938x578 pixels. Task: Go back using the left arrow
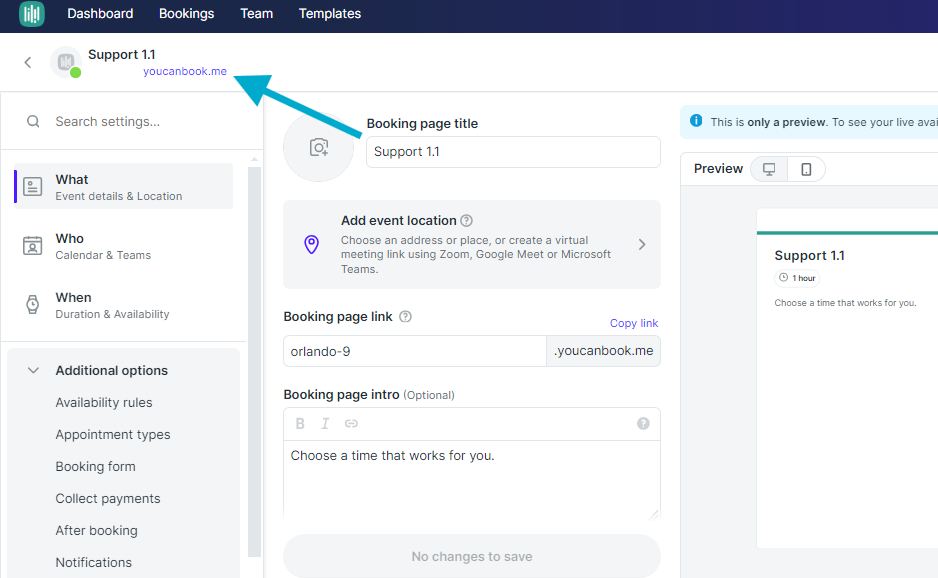pyautogui.click(x=28, y=62)
